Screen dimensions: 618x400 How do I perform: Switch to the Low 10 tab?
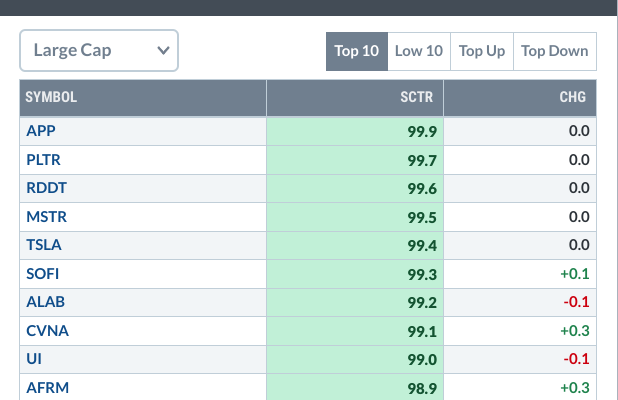click(x=419, y=51)
